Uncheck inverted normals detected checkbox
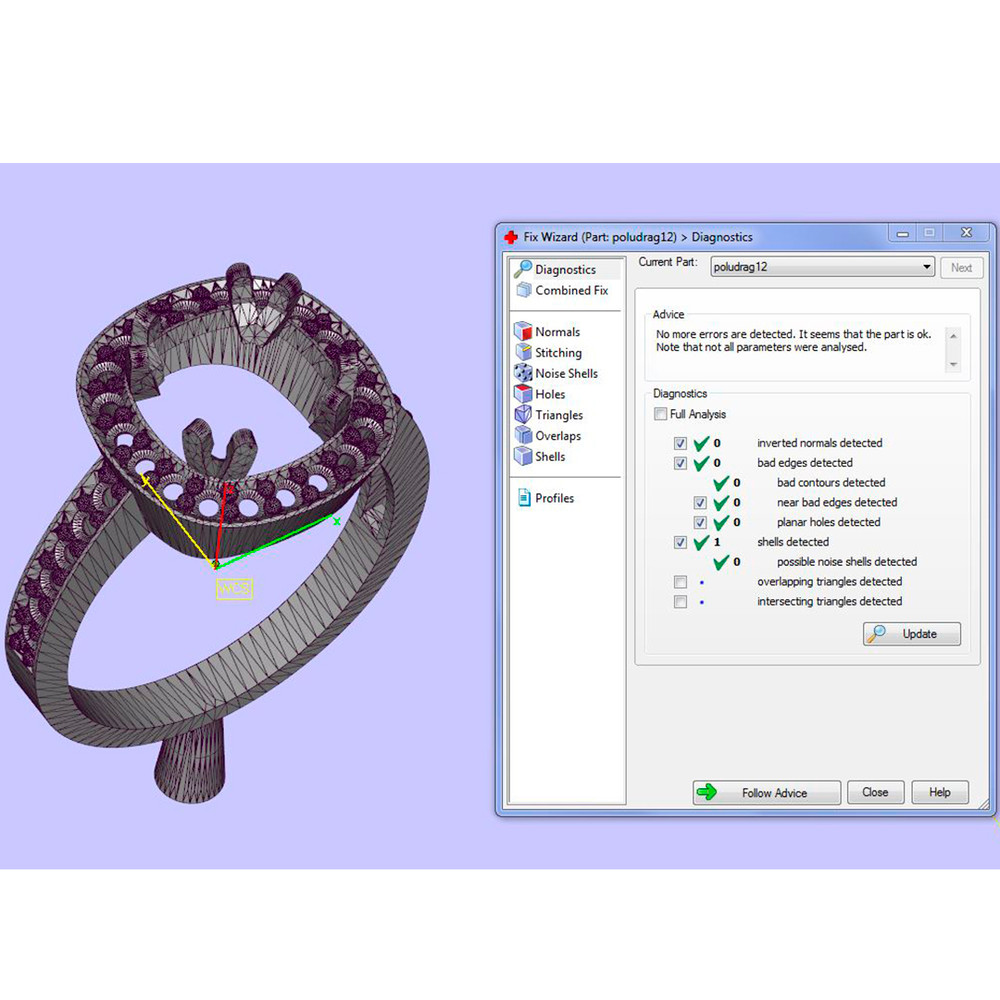1000x1000 pixels. click(x=681, y=443)
